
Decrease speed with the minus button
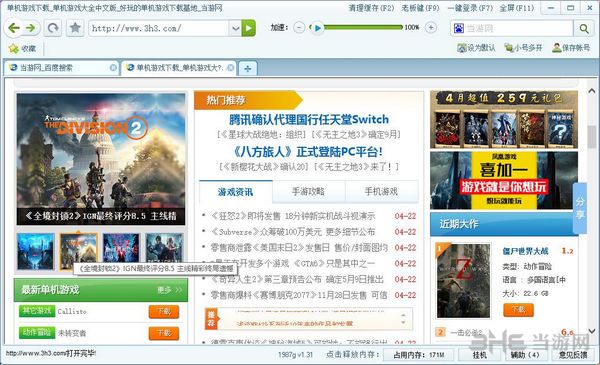tap(299, 28)
